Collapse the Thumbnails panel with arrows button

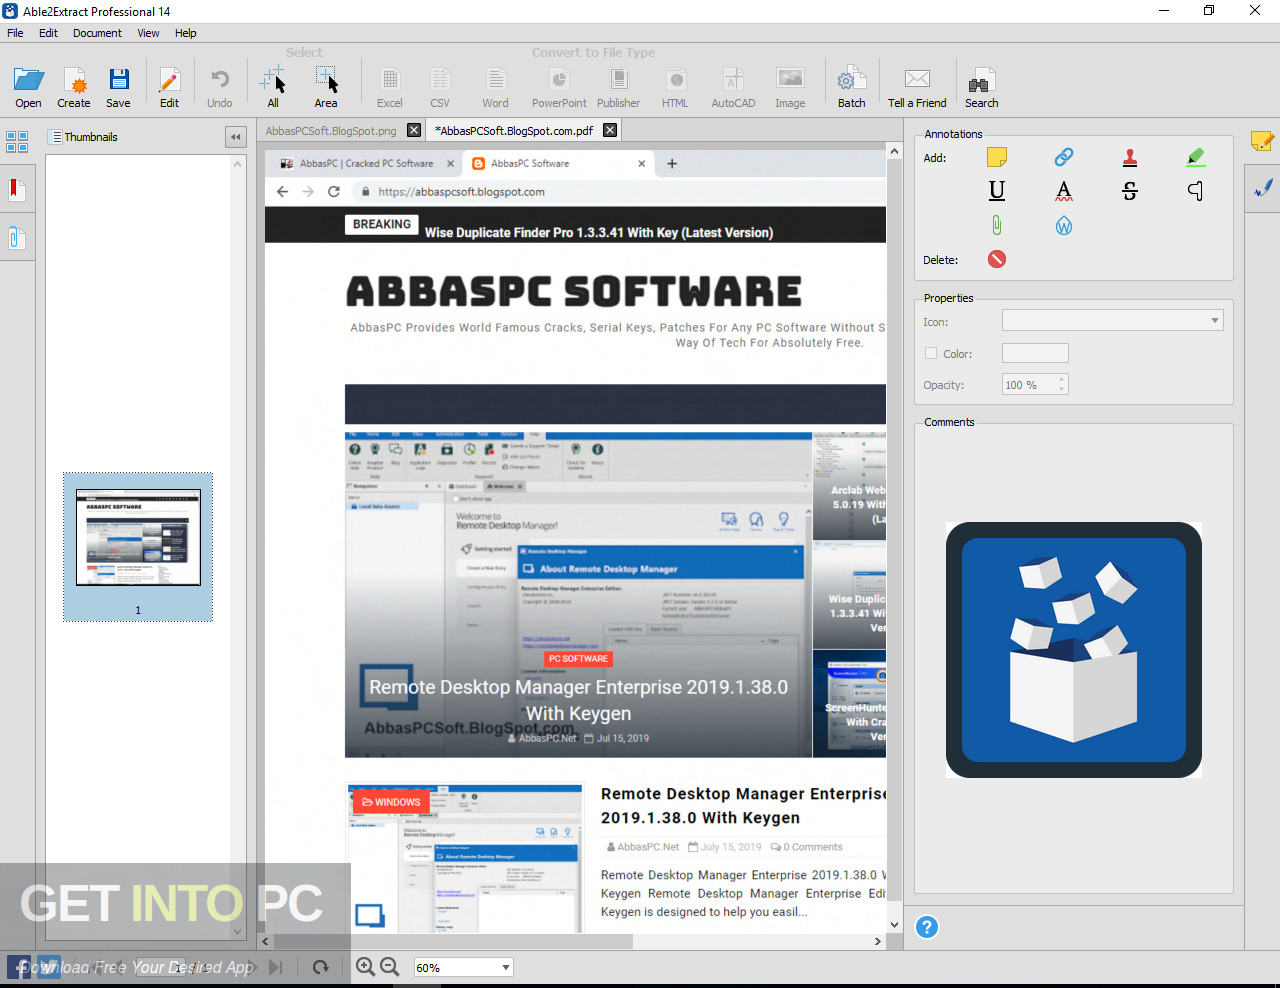coord(236,137)
